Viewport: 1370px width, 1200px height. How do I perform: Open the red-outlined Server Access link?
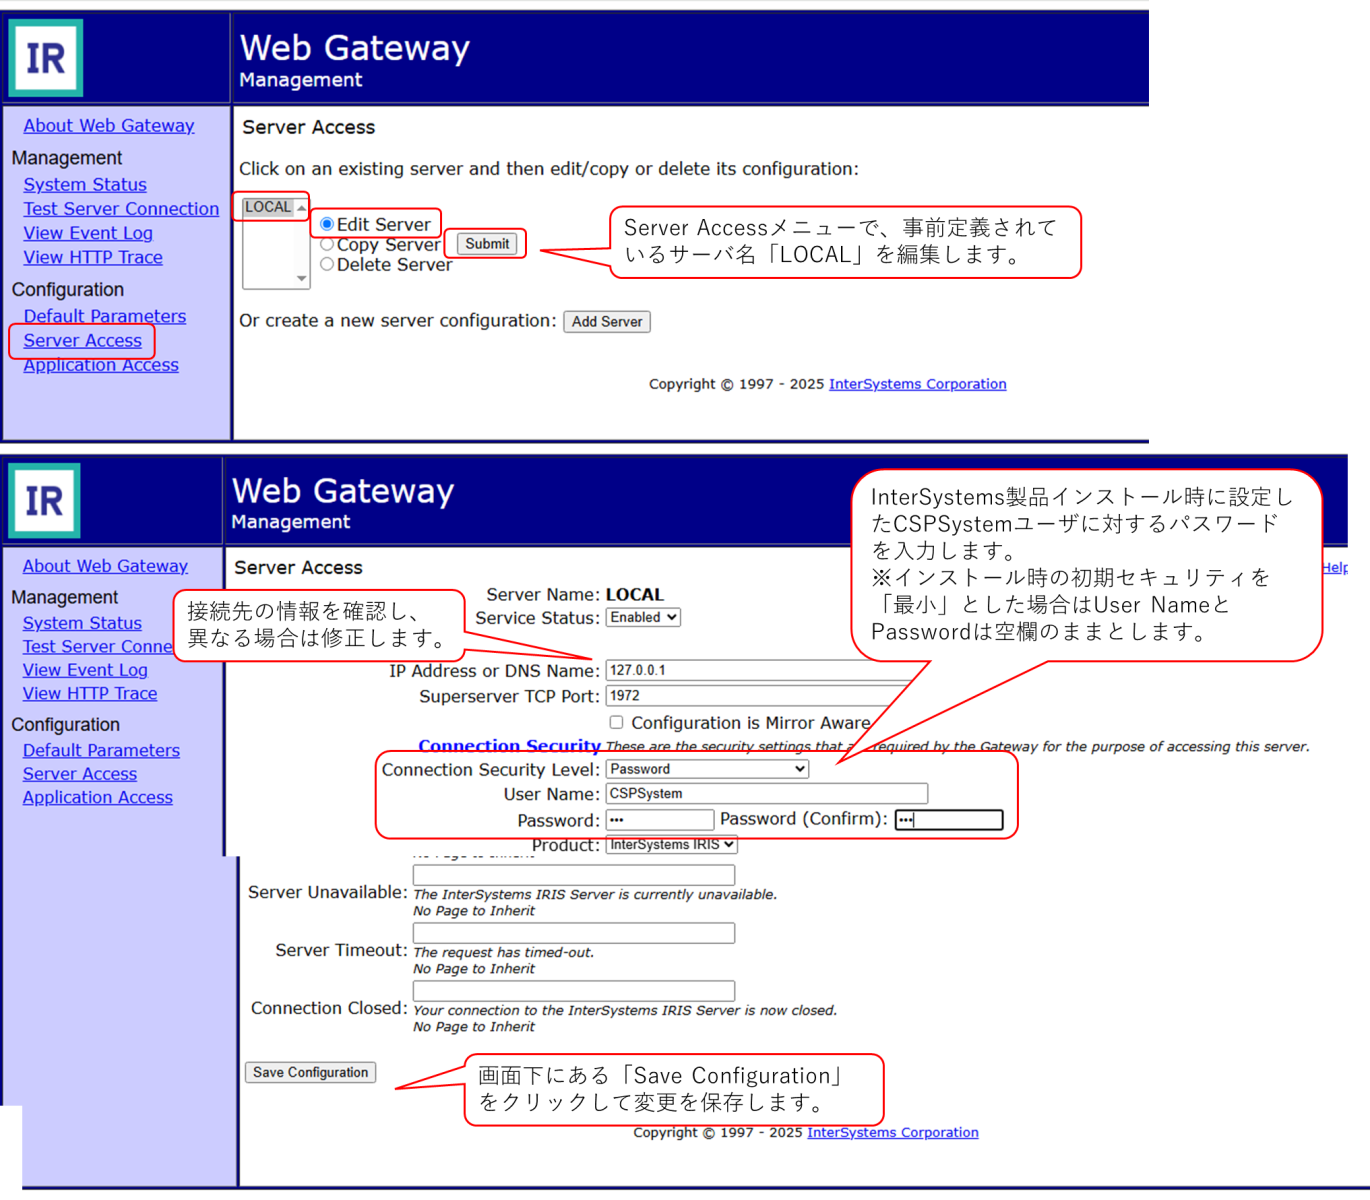[x=82, y=341]
